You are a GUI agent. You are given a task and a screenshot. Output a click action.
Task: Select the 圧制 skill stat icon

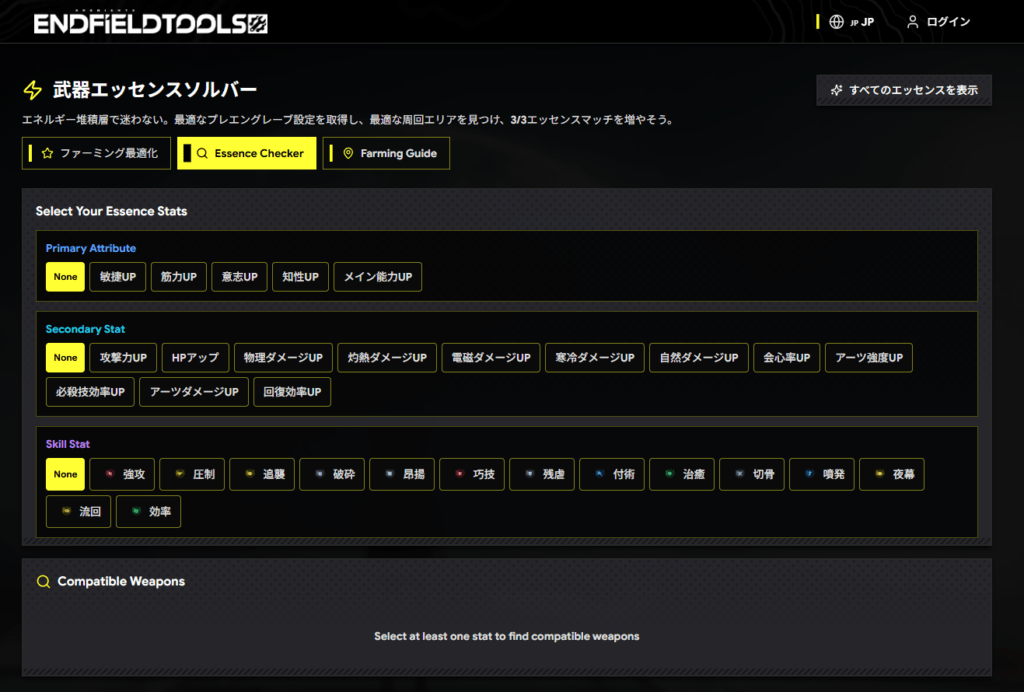pos(180,475)
